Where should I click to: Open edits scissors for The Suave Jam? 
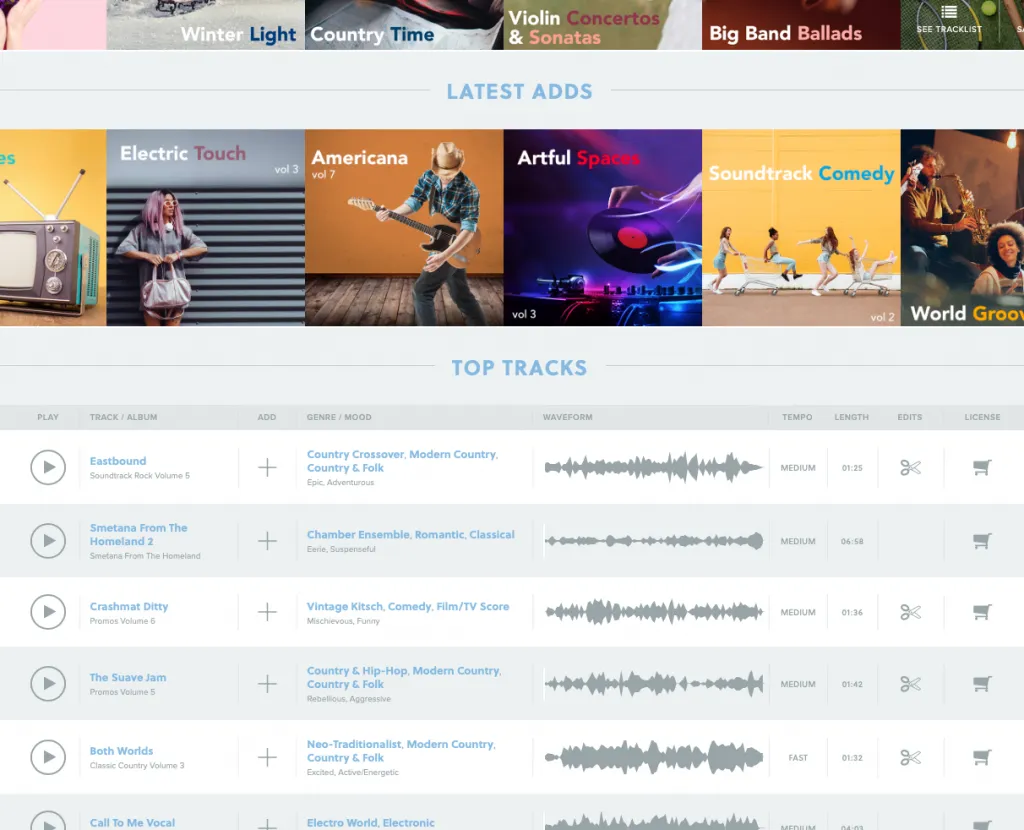pyautogui.click(x=910, y=684)
